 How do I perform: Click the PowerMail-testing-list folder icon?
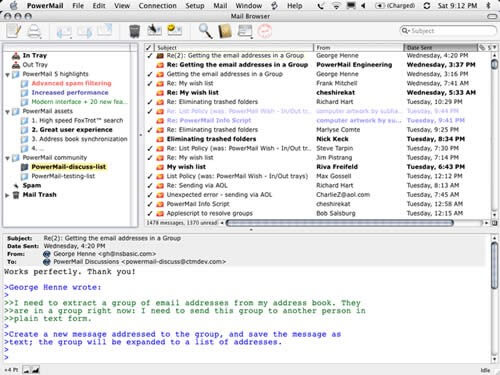(x=24, y=176)
